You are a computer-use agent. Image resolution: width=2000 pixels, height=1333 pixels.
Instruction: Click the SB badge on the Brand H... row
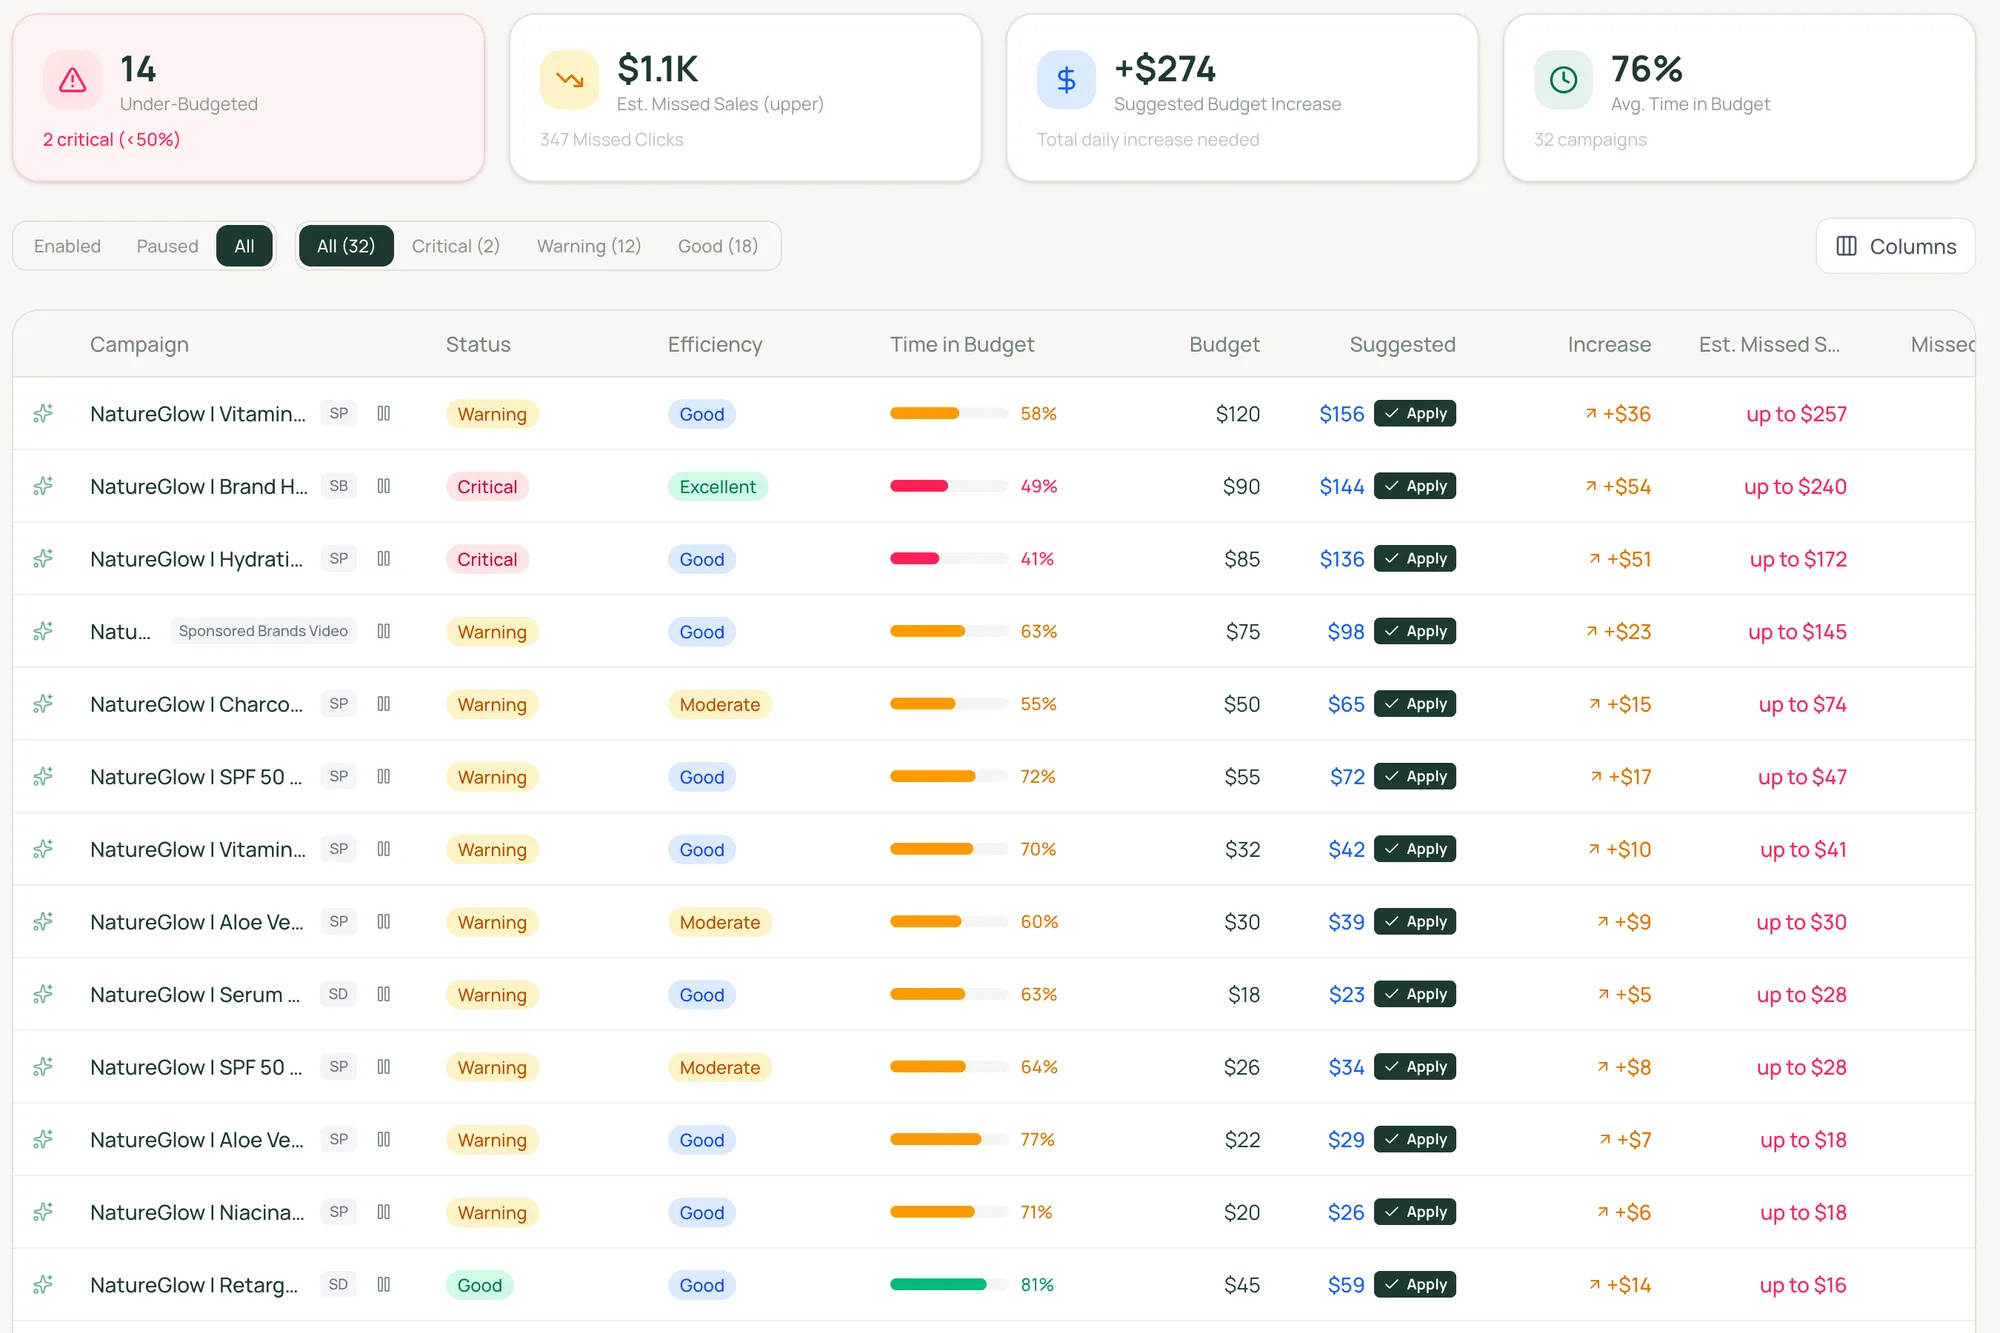[x=339, y=486]
